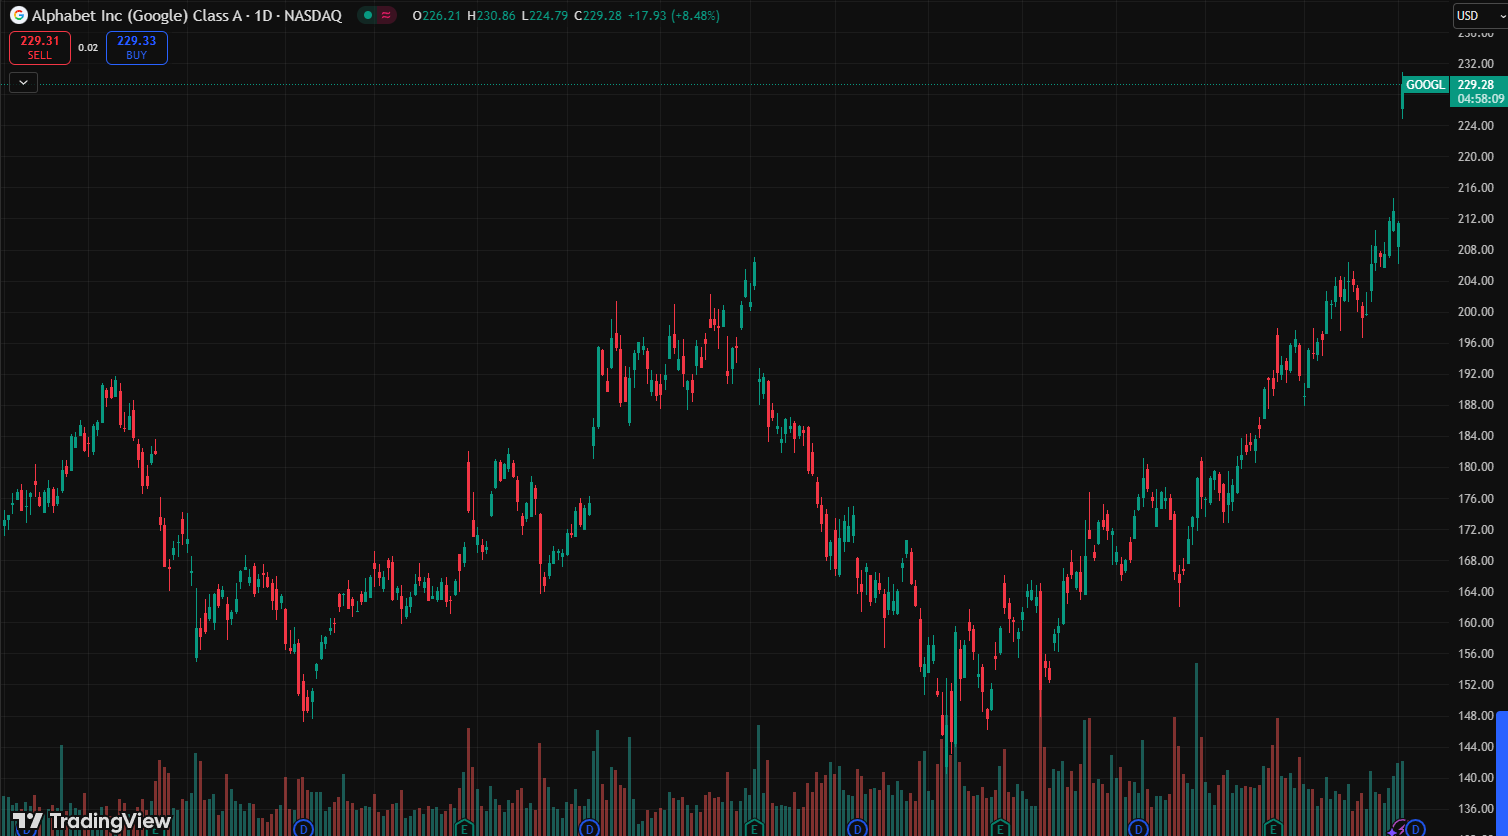Click the pink data update mode icon

386,16
